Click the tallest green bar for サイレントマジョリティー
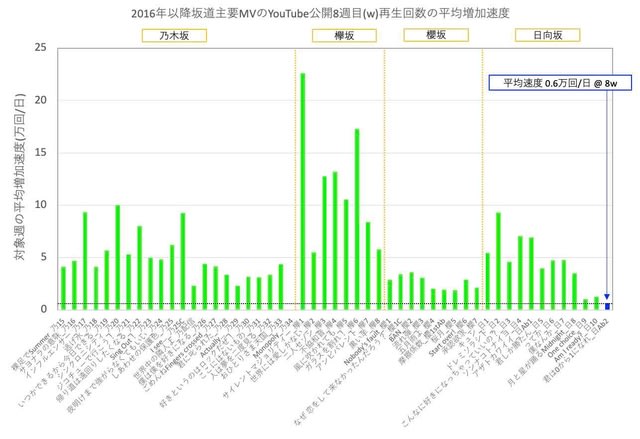Screen dimensions: 640x439 tap(302, 191)
